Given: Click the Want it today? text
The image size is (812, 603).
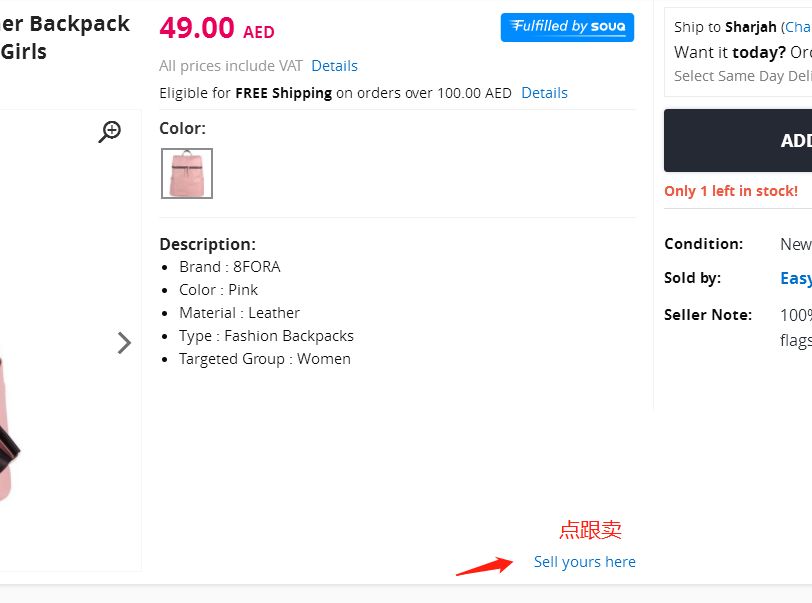Looking at the screenshot, I should (x=729, y=52).
